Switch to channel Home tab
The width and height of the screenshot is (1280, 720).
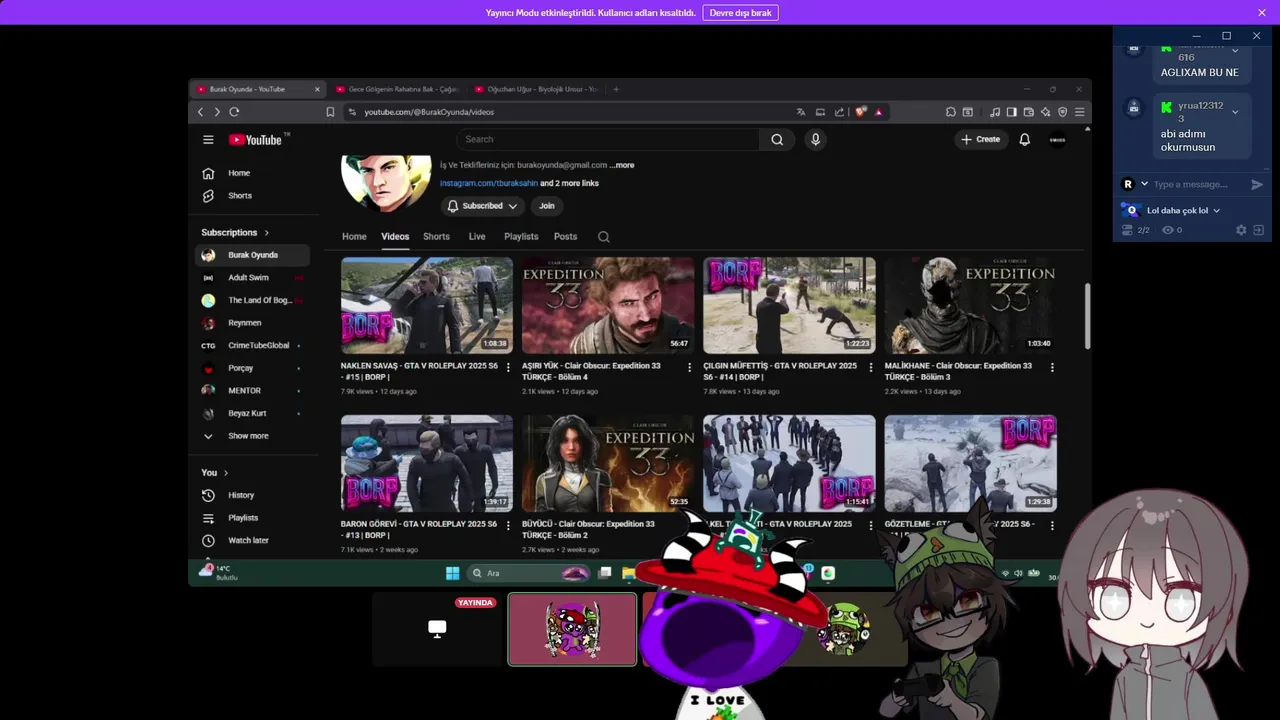click(x=354, y=237)
